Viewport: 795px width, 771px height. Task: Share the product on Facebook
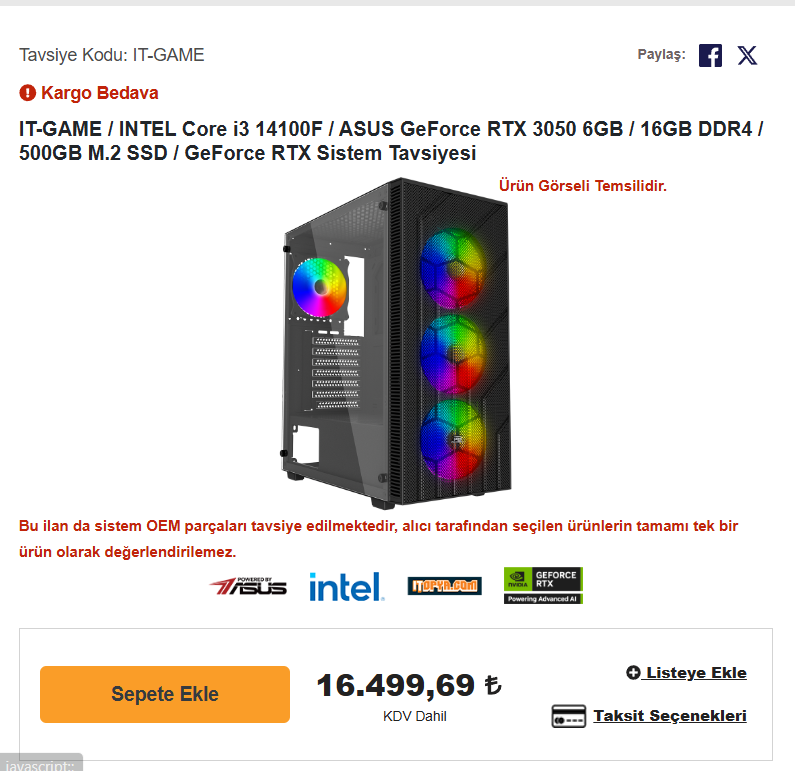710,55
